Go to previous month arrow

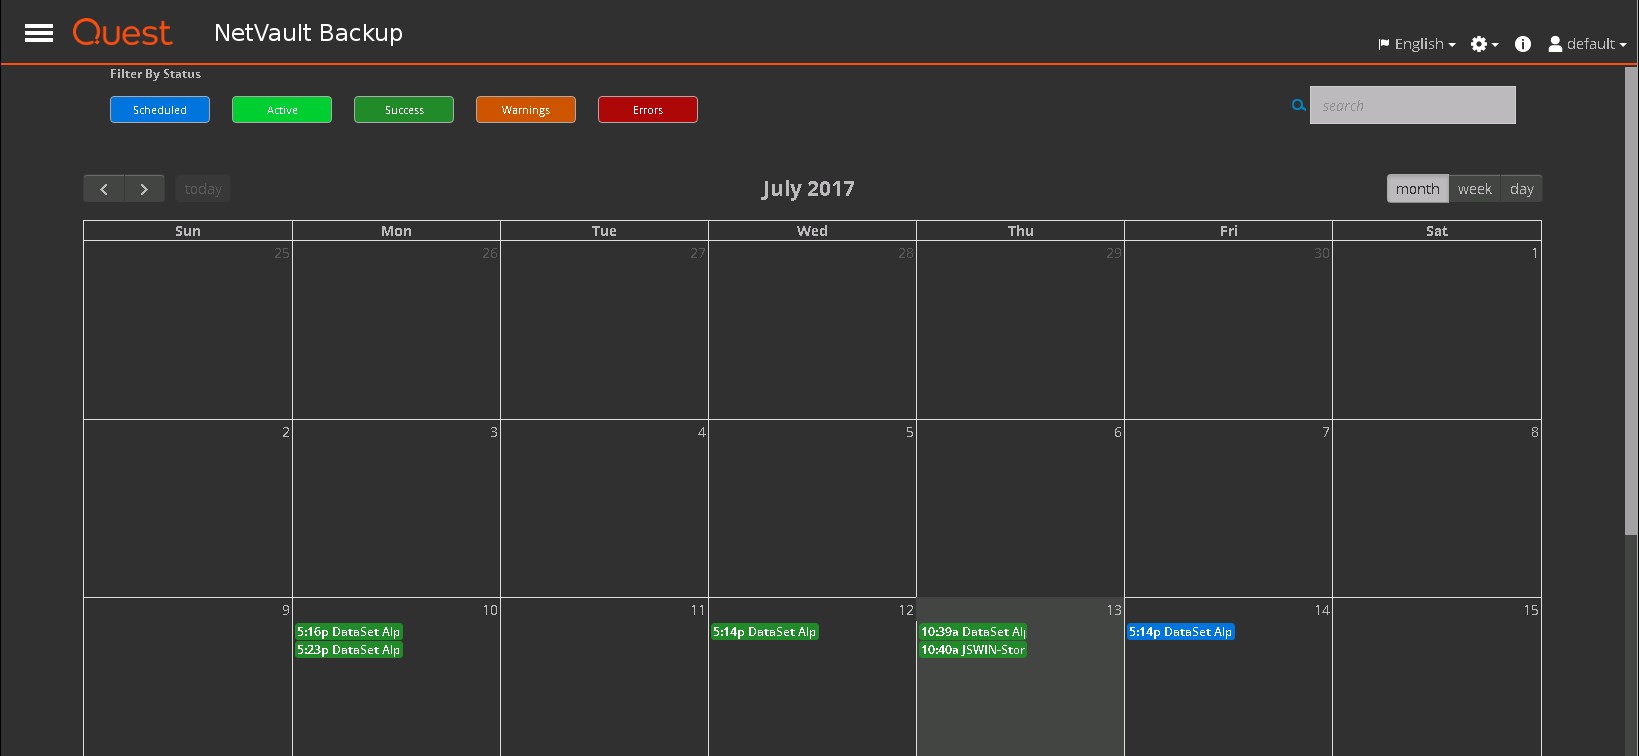click(104, 189)
